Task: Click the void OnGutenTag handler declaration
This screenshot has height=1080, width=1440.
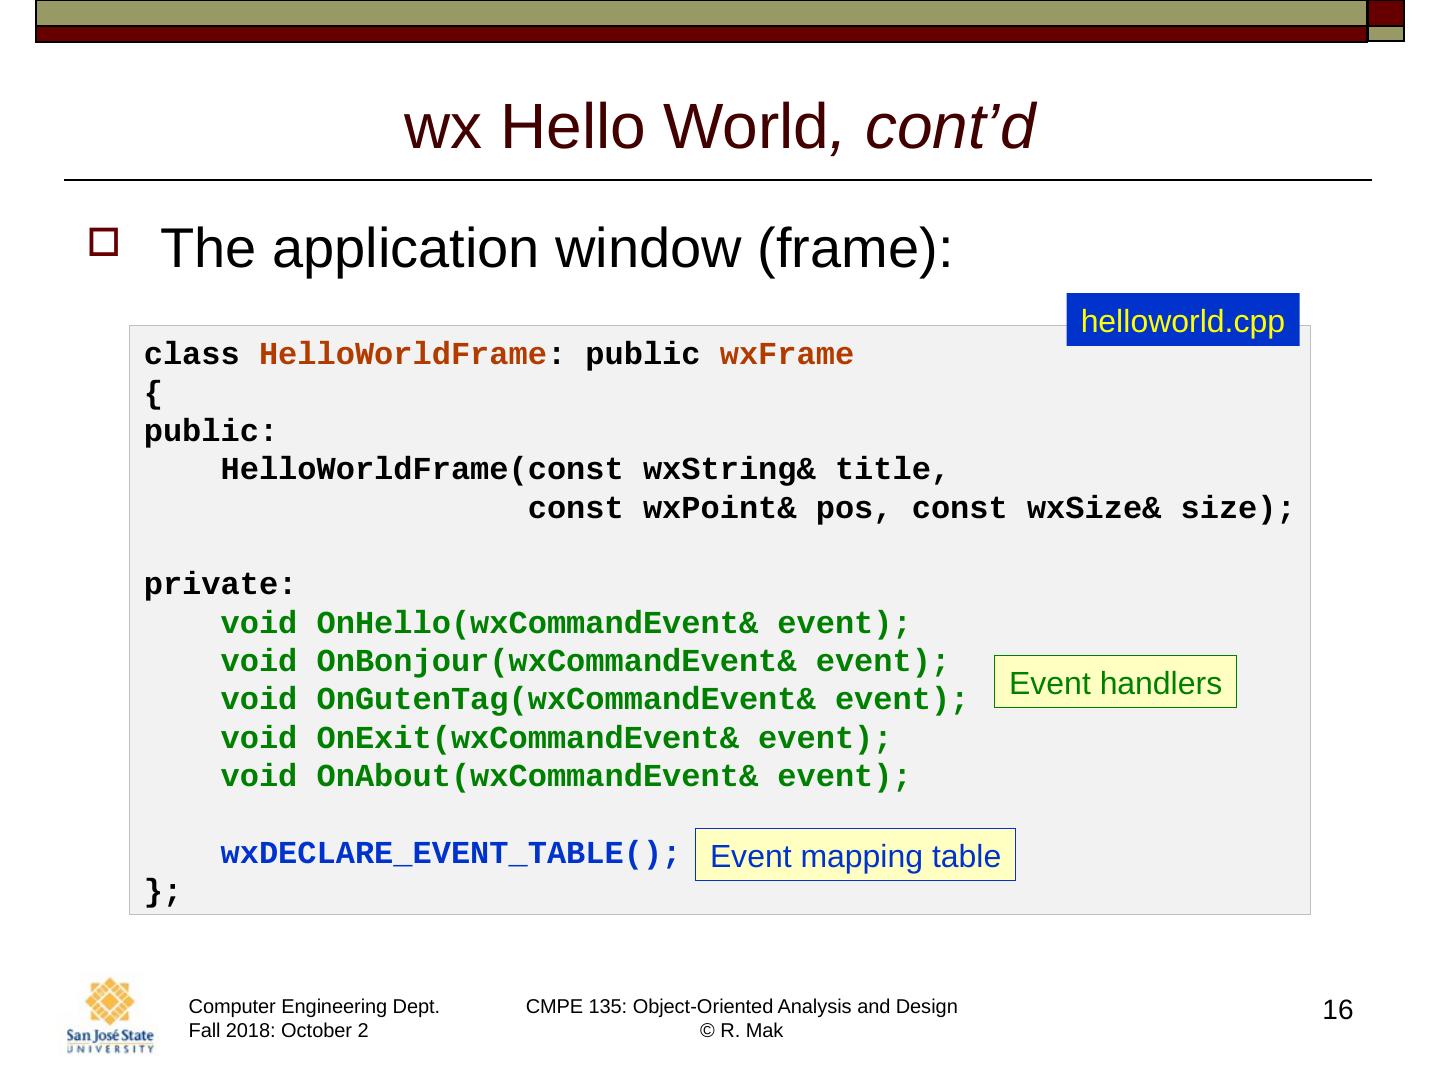Action: coord(594,700)
